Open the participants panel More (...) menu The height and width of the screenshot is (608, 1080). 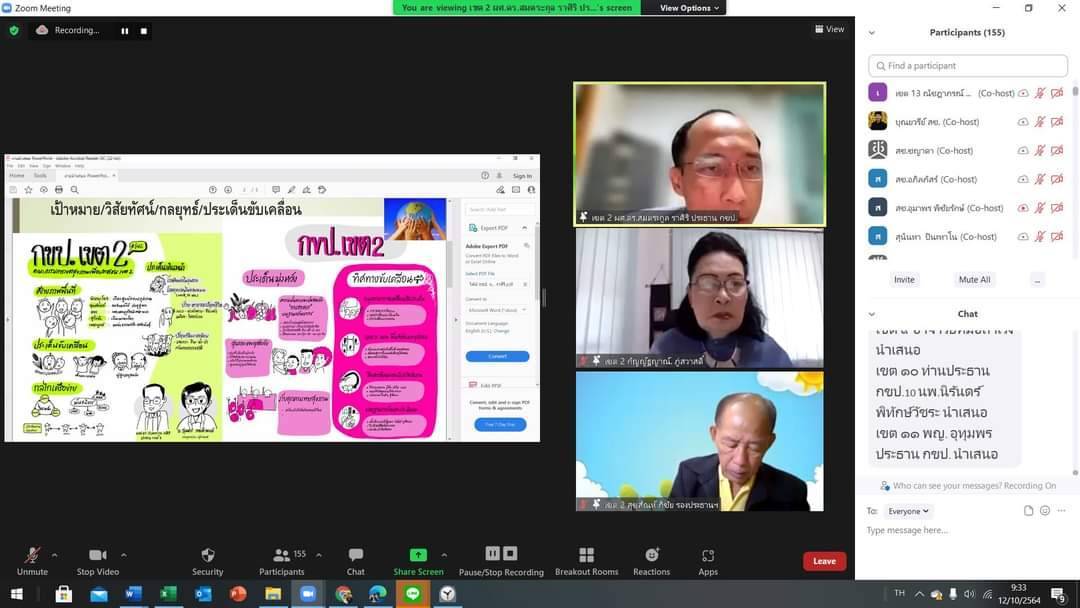1037,280
